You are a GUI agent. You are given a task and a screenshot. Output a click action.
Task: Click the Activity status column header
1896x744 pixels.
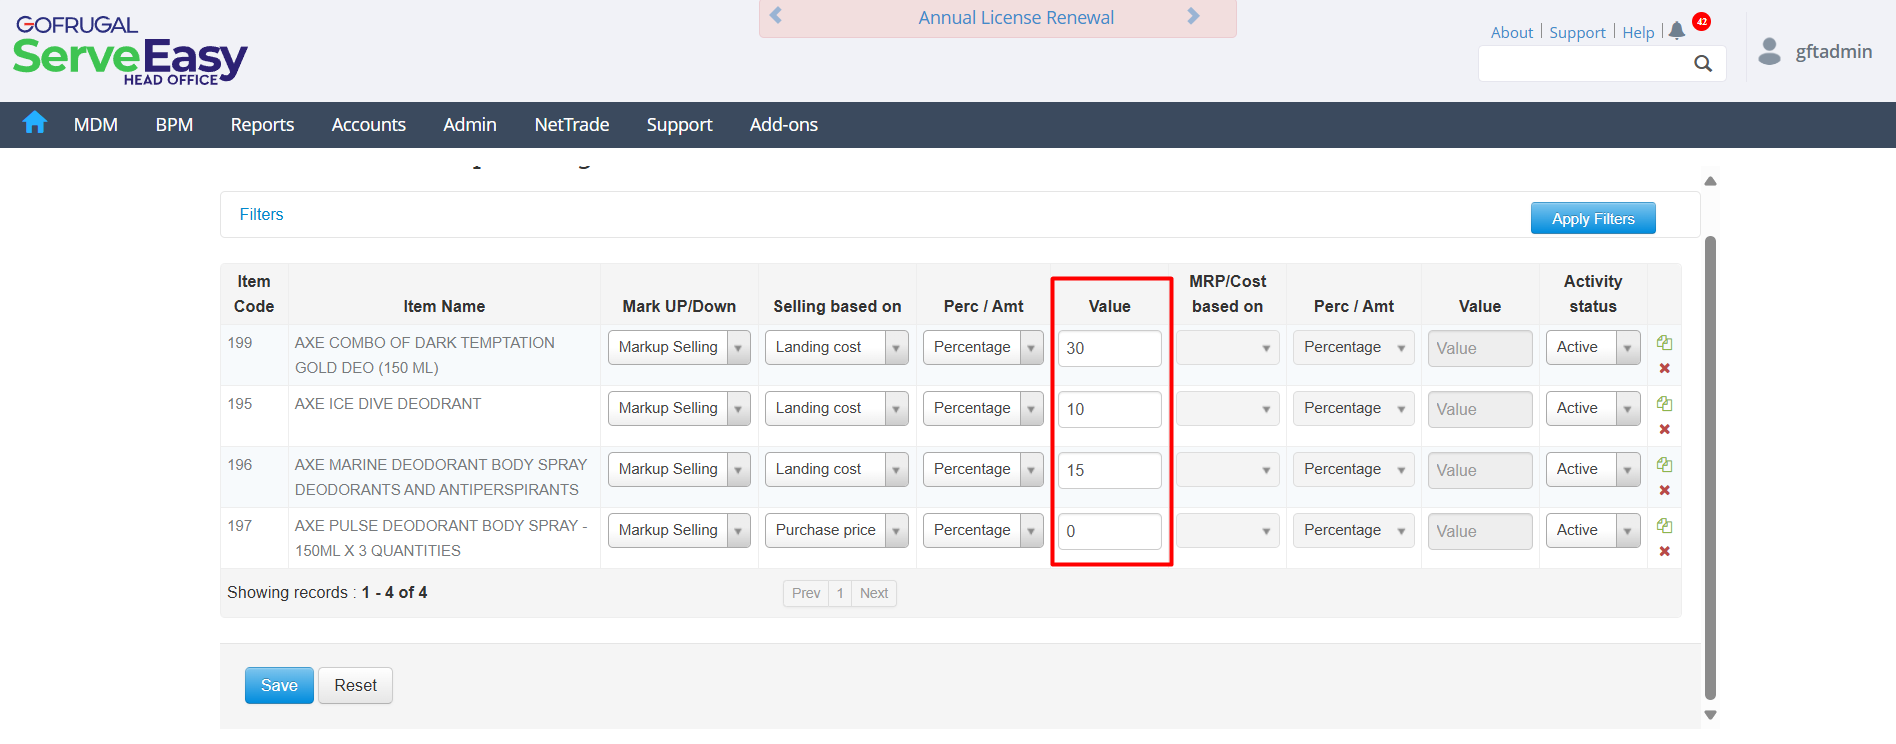[x=1593, y=294]
